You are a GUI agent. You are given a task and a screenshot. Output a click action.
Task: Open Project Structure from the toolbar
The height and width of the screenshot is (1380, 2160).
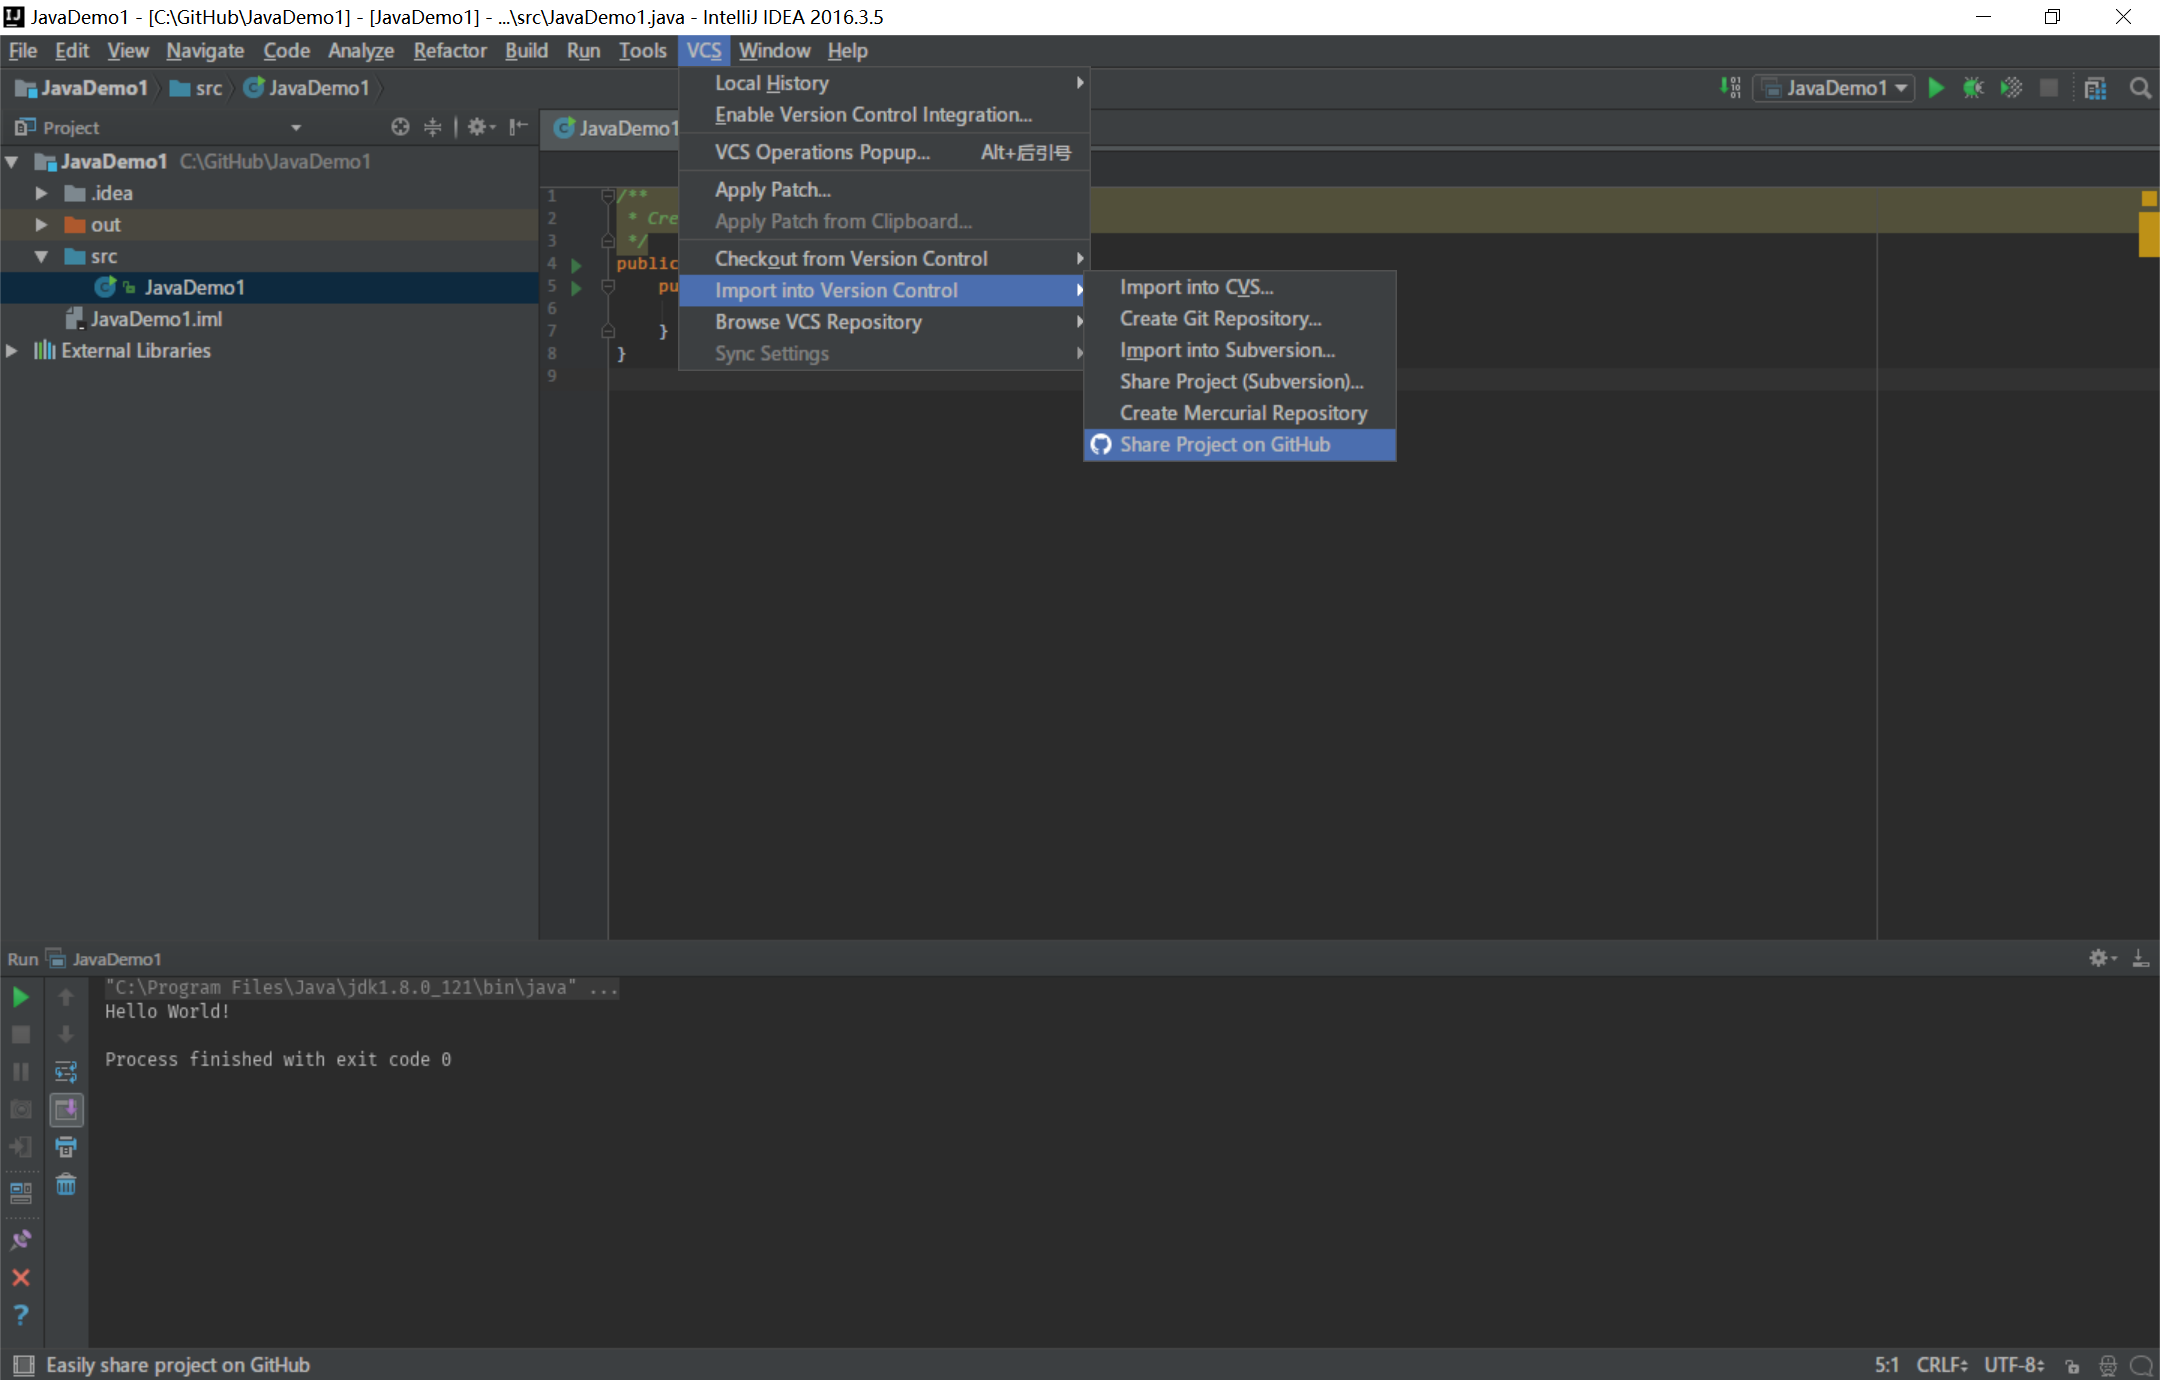(2095, 88)
